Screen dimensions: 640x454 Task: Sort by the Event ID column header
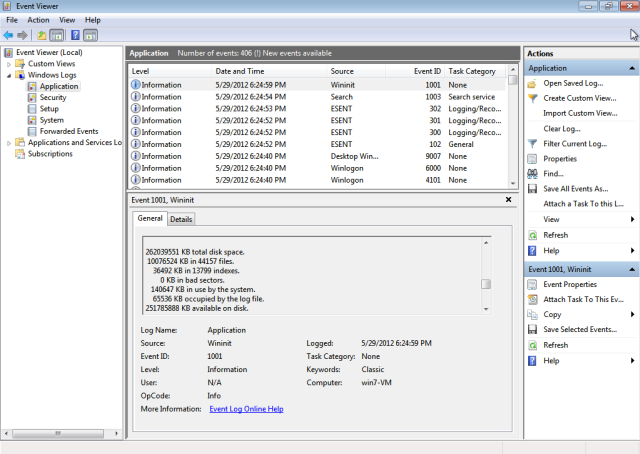415,71
